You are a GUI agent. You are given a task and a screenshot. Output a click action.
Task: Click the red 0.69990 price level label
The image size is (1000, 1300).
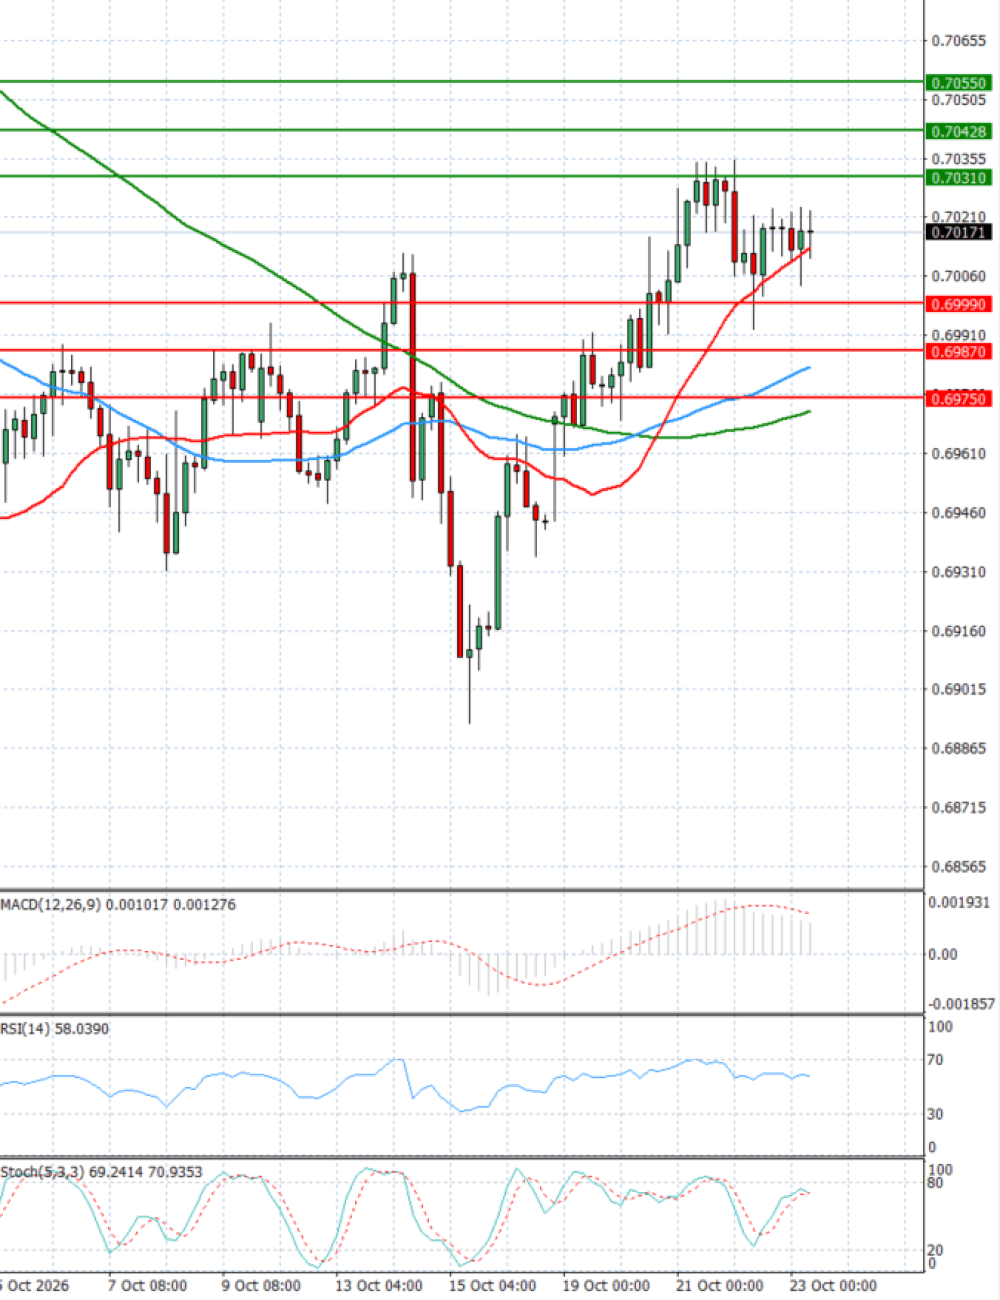tap(958, 304)
